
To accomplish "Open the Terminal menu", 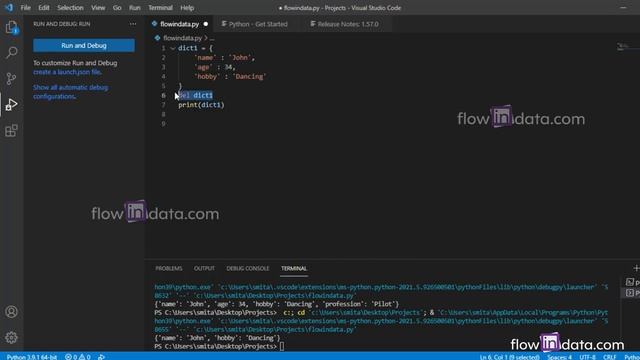I will point(160,8).
